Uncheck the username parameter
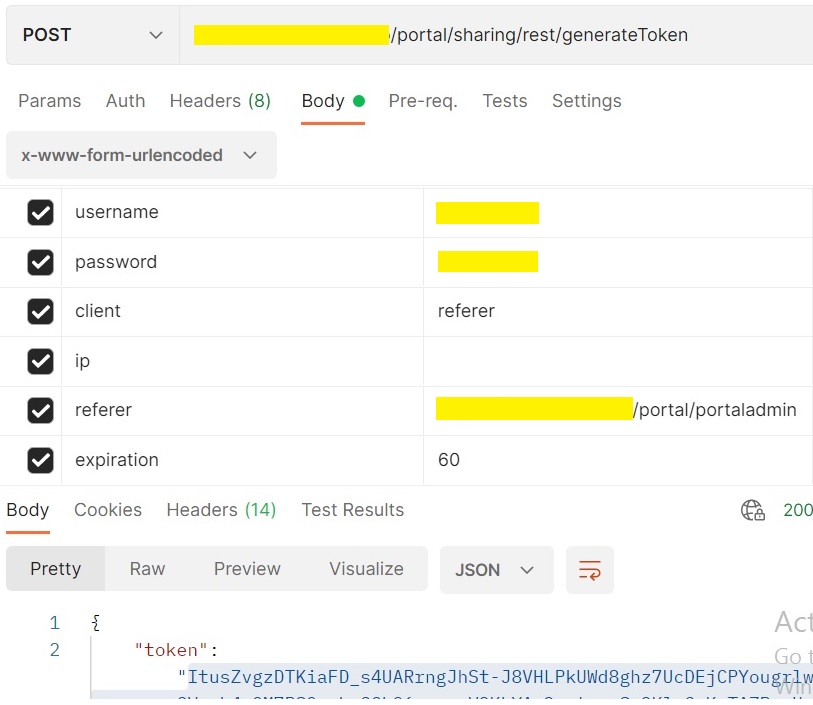813x705 pixels. point(42,212)
